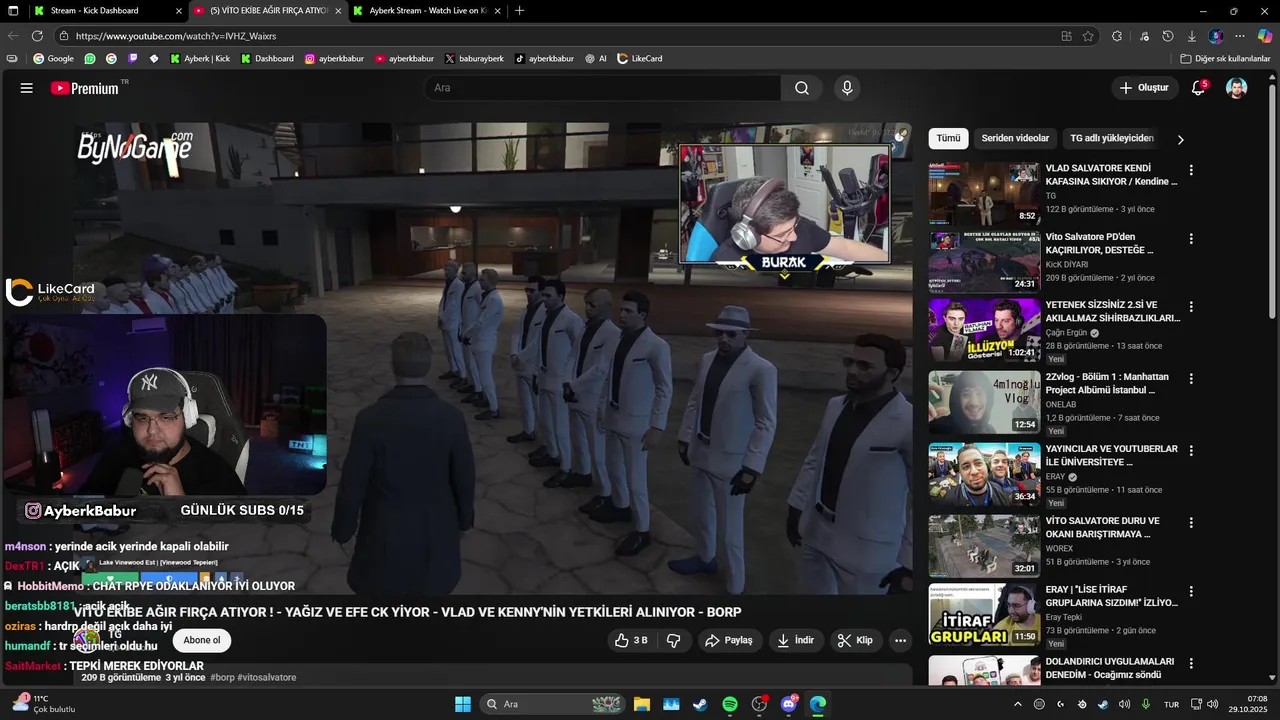Open TUR keyboard language indicator
Screen dimensions: 1280x720
[x=1171, y=704]
